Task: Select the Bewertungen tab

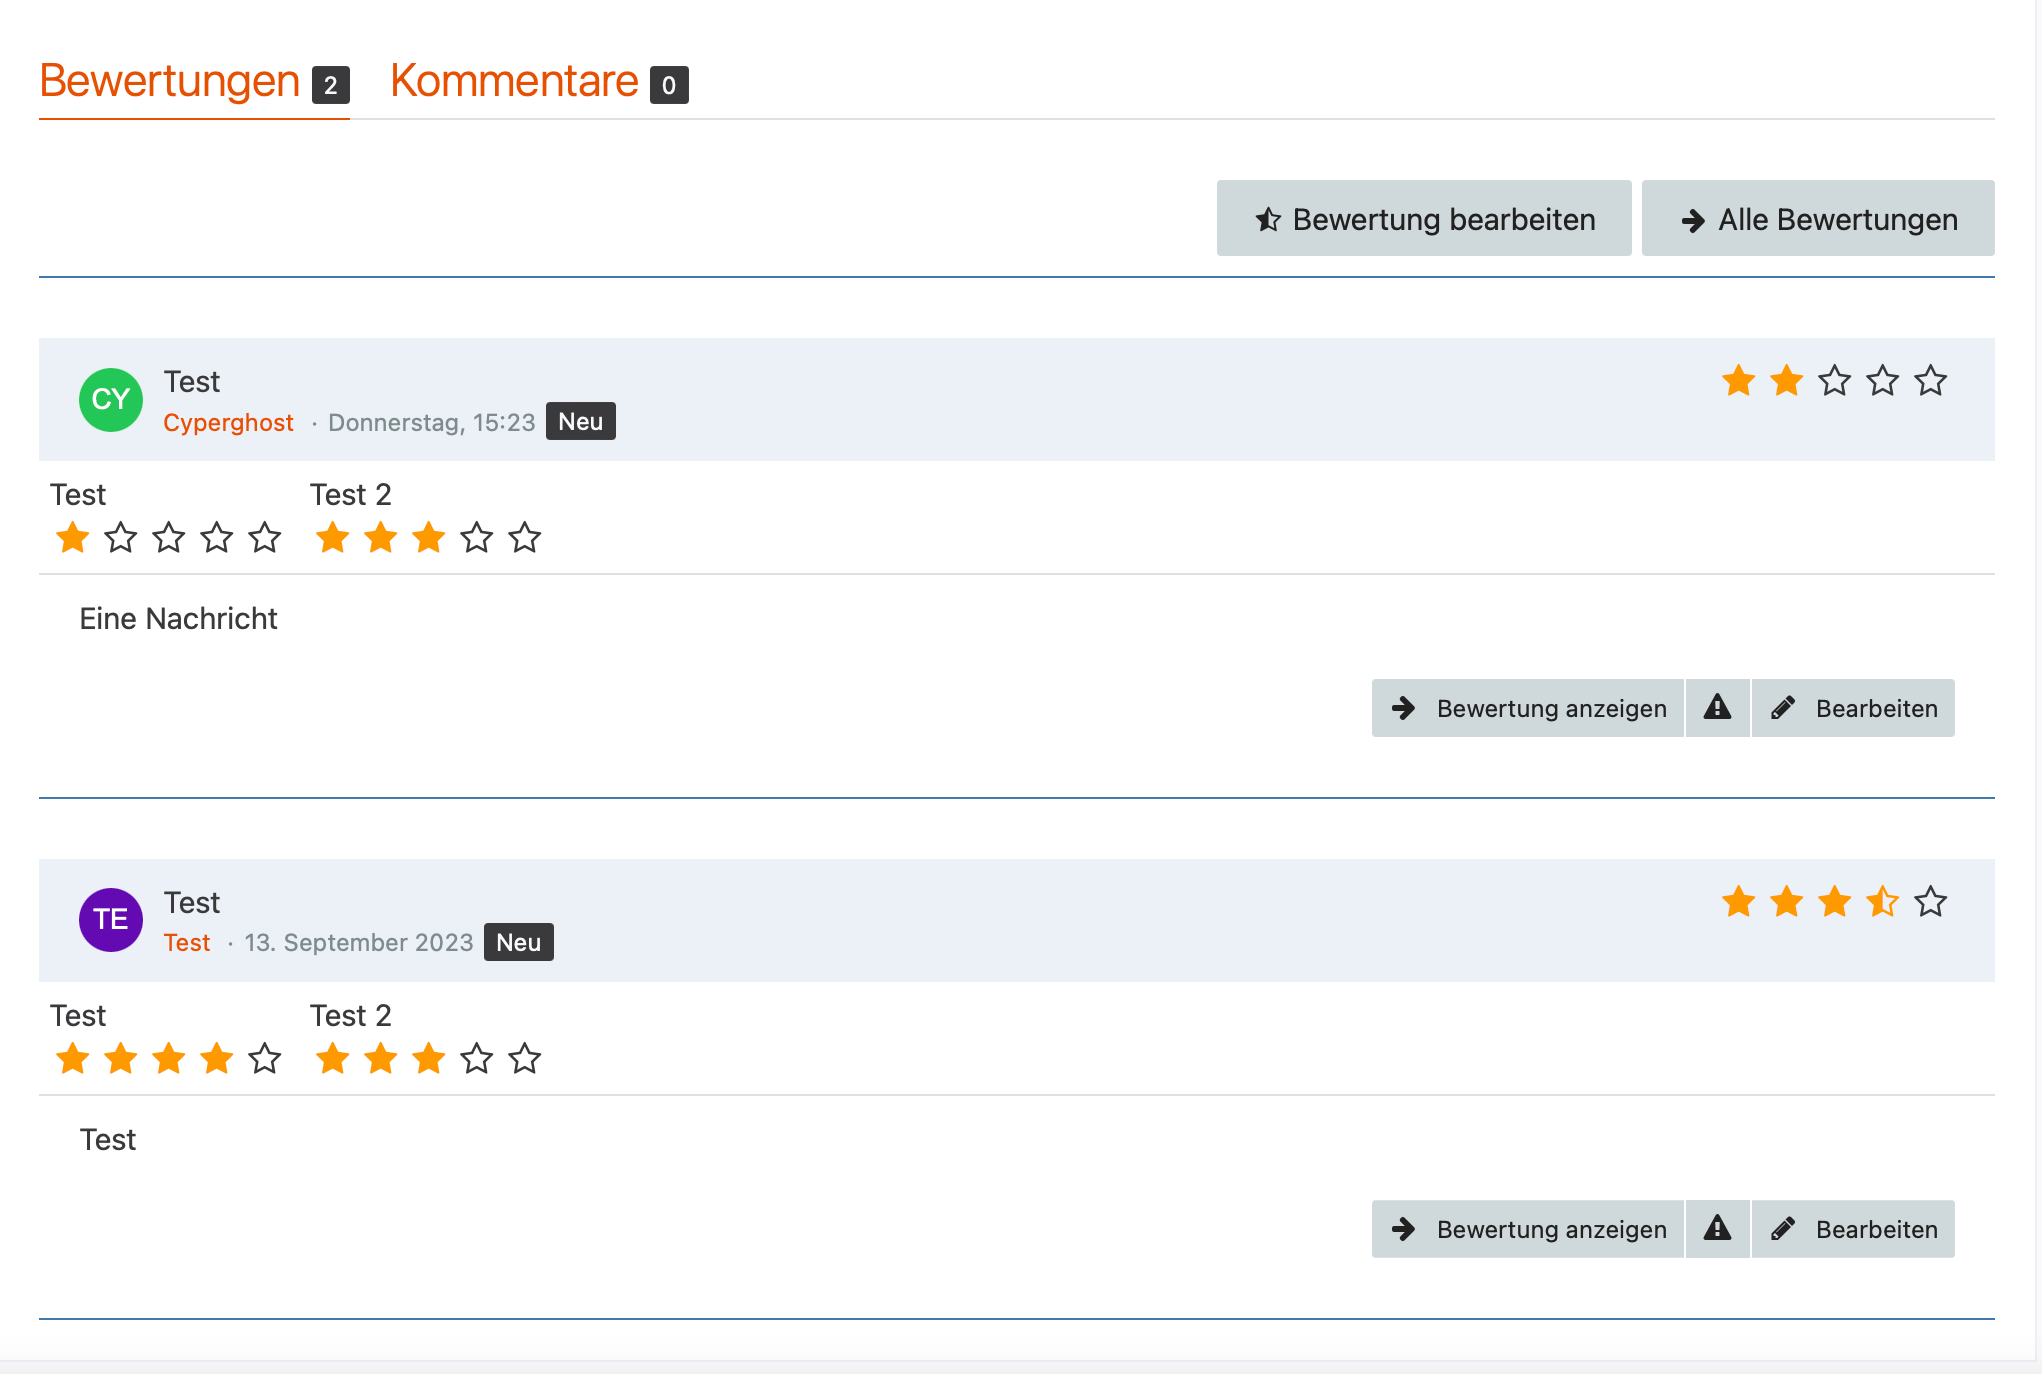Action: 193,82
